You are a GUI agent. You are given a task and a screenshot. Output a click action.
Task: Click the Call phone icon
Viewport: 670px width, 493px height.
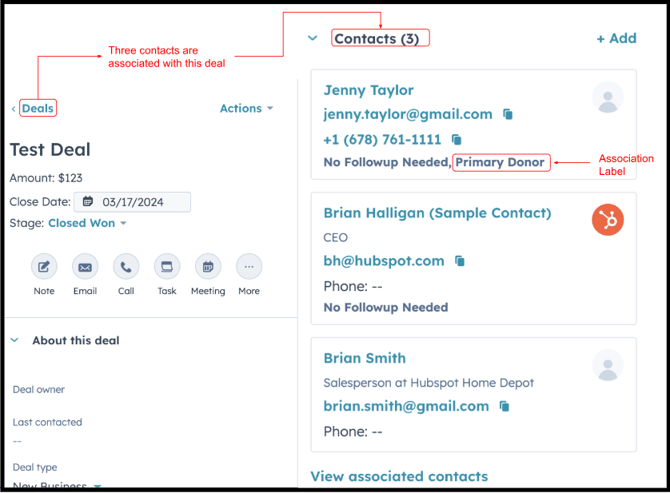[x=126, y=267]
